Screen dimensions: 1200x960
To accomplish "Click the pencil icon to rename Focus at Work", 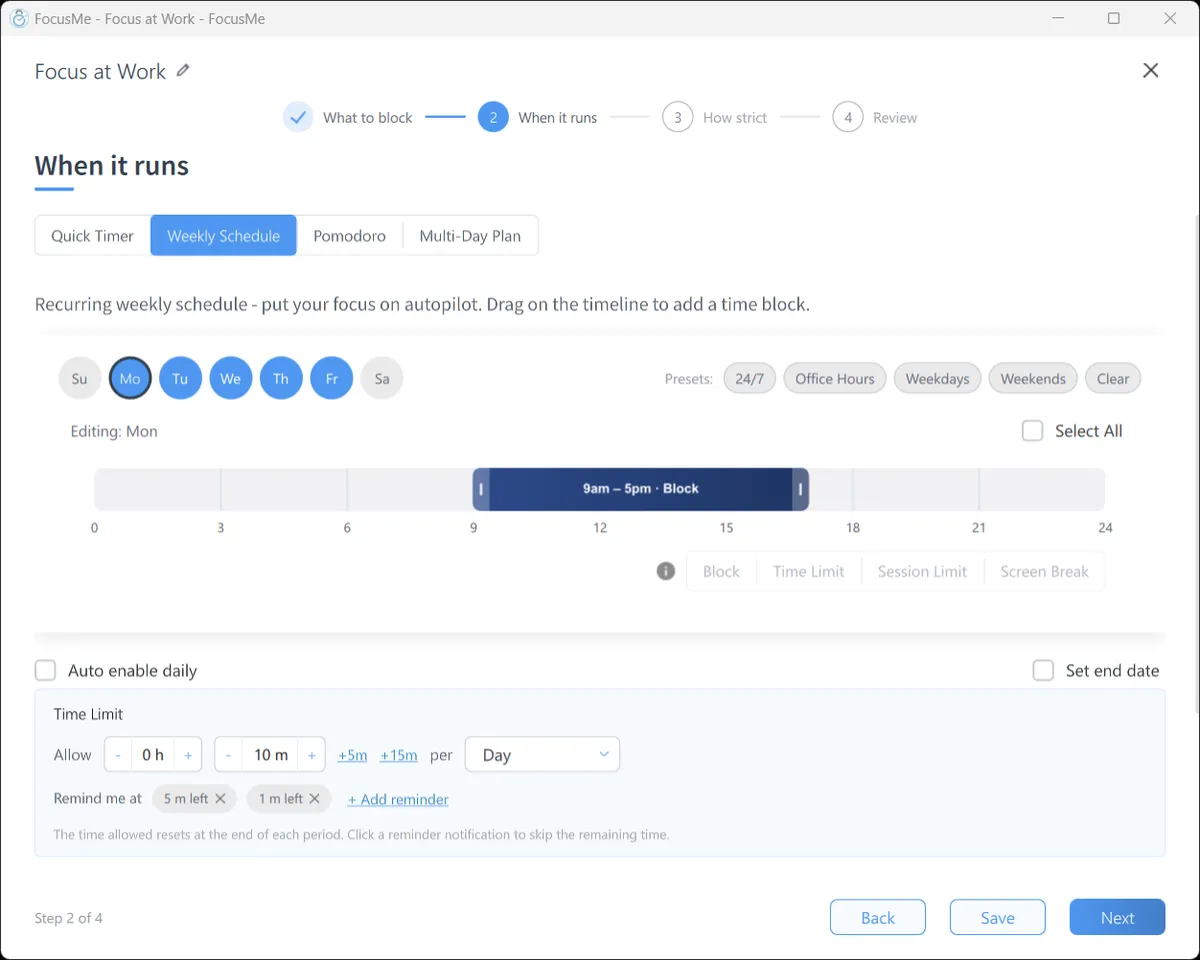I will pyautogui.click(x=183, y=71).
